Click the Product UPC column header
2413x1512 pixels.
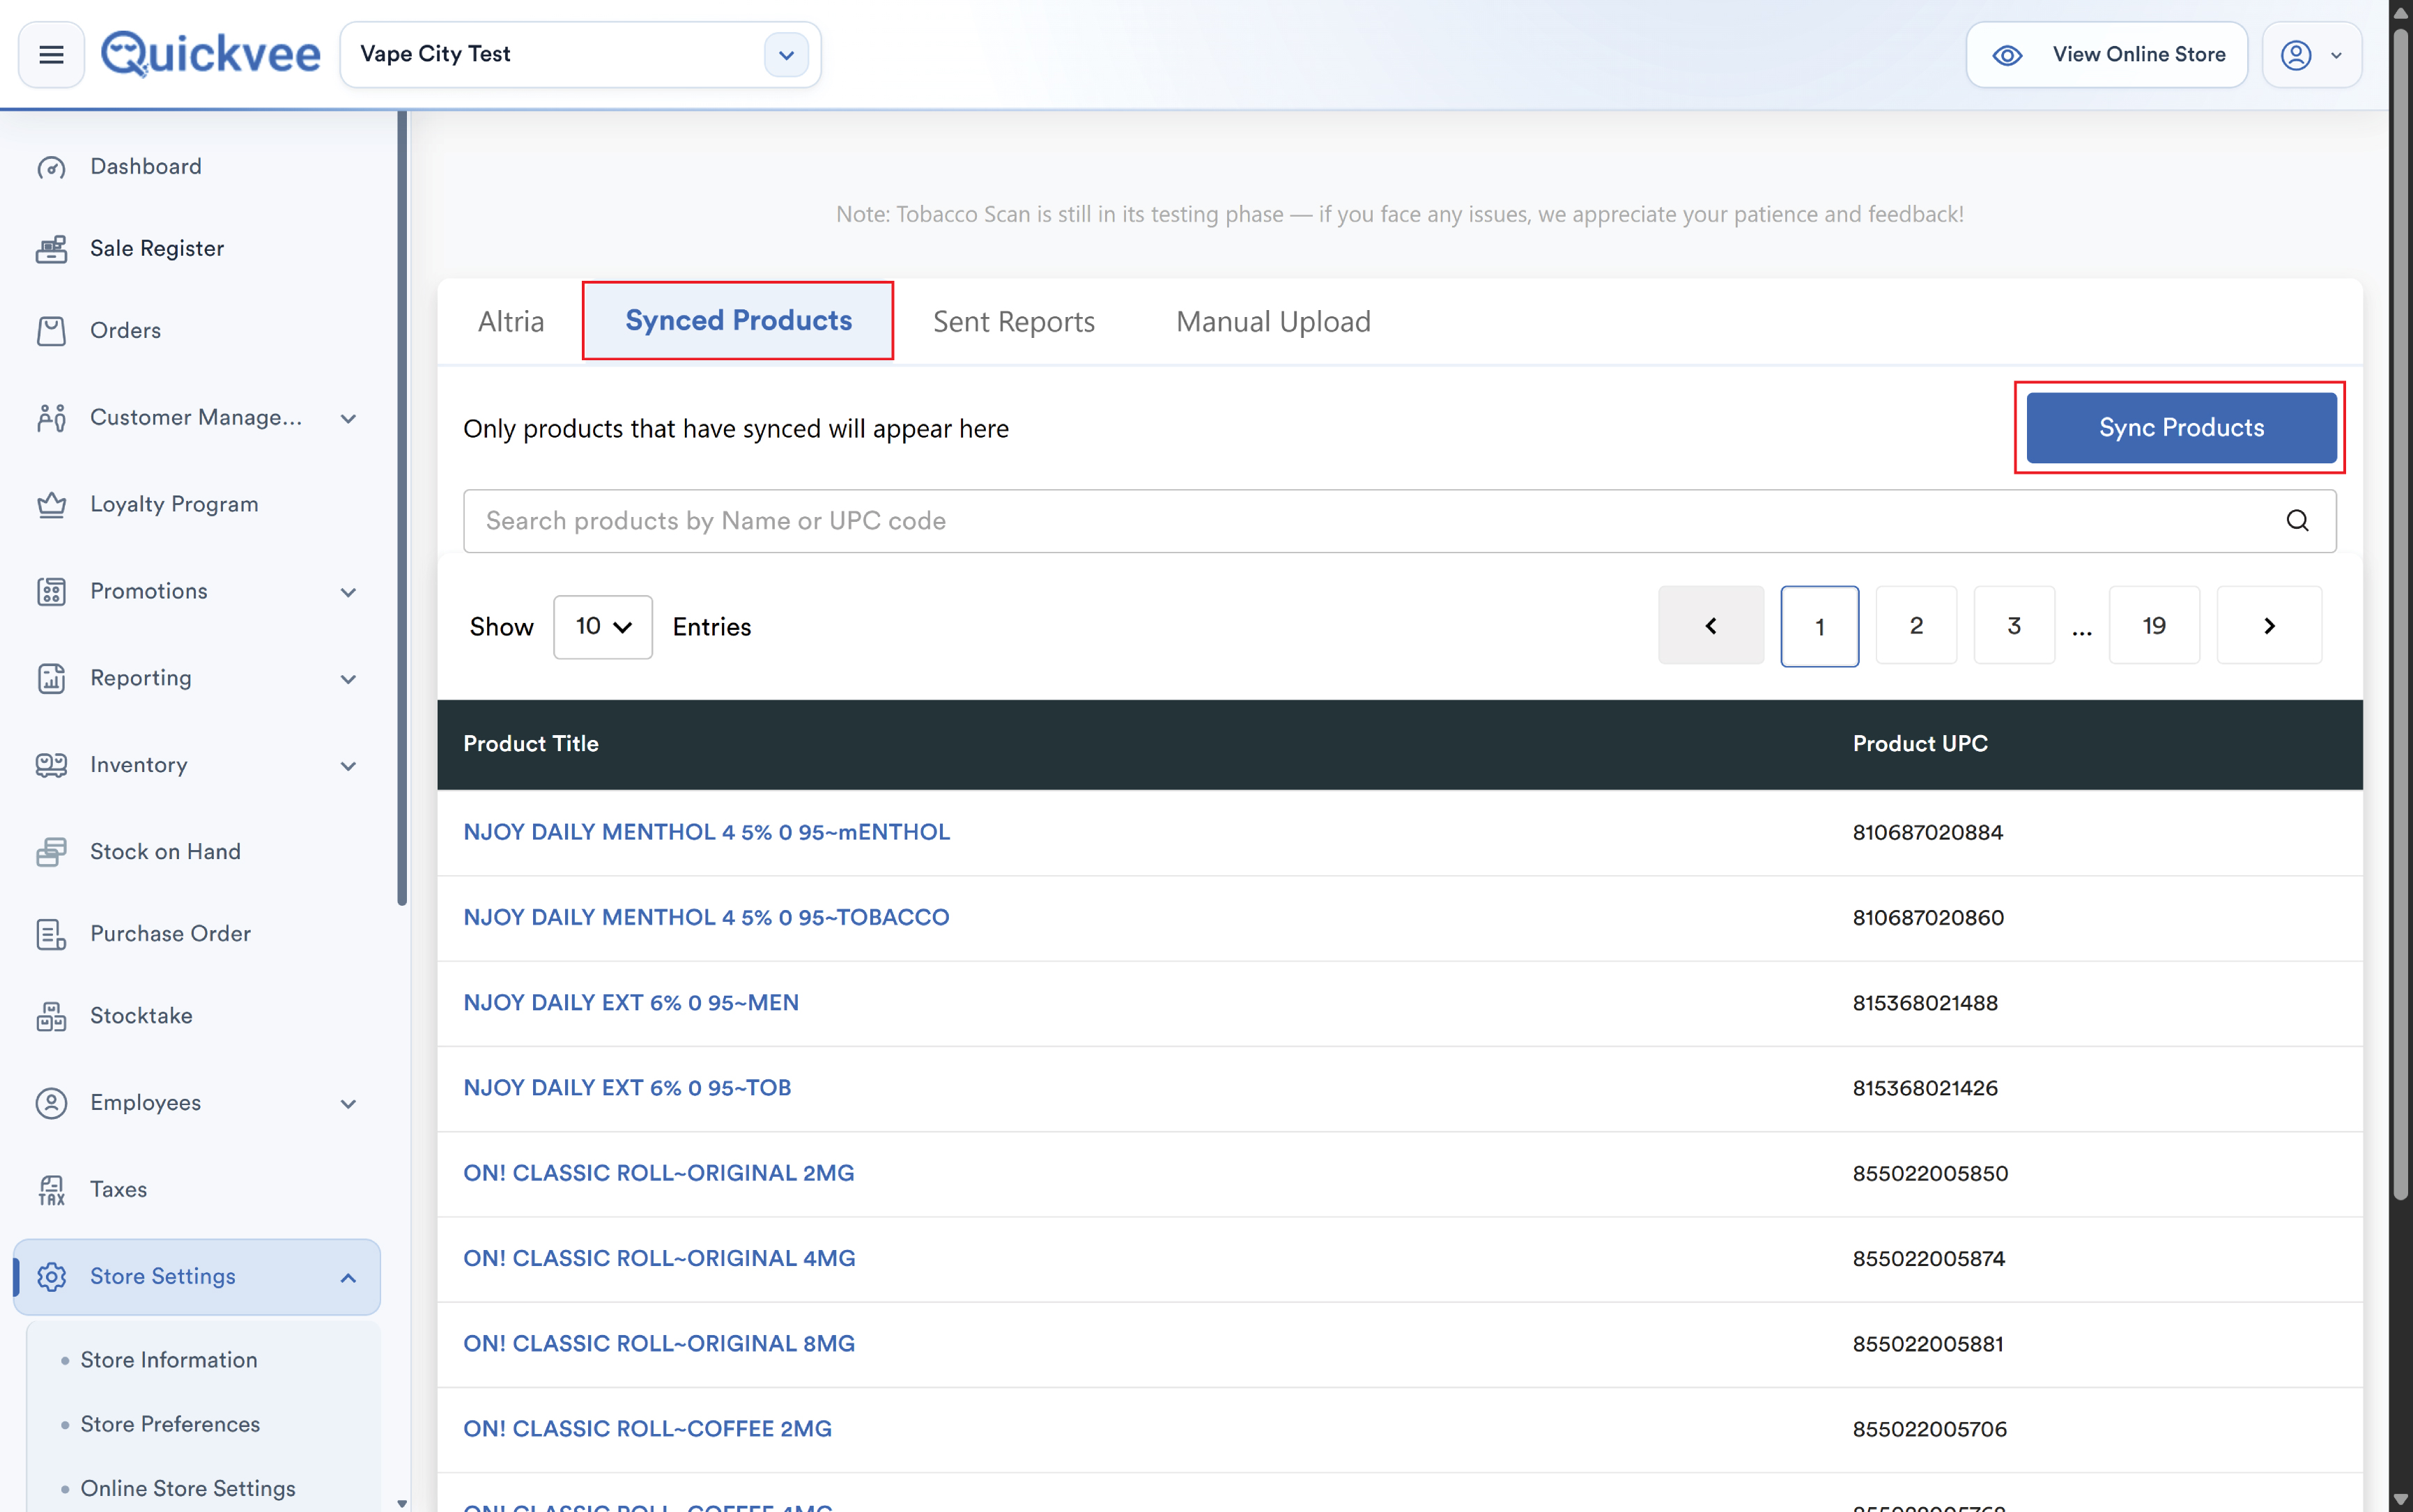pyautogui.click(x=1919, y=744)
